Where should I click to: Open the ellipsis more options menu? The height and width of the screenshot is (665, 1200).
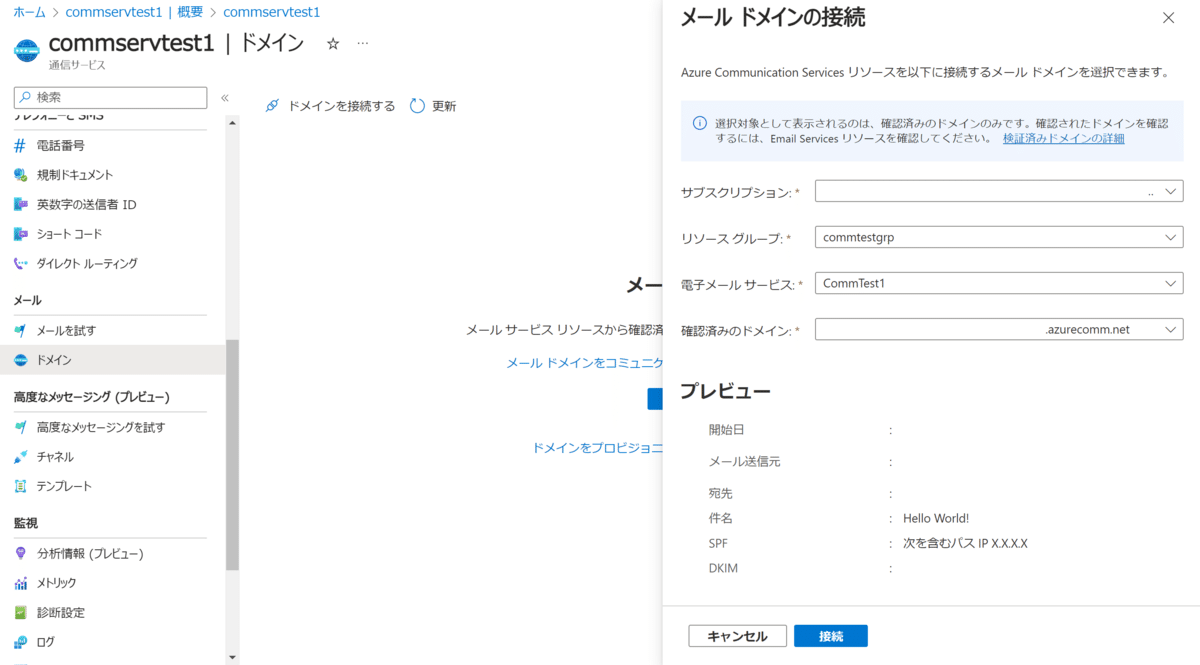click(362, 44)
